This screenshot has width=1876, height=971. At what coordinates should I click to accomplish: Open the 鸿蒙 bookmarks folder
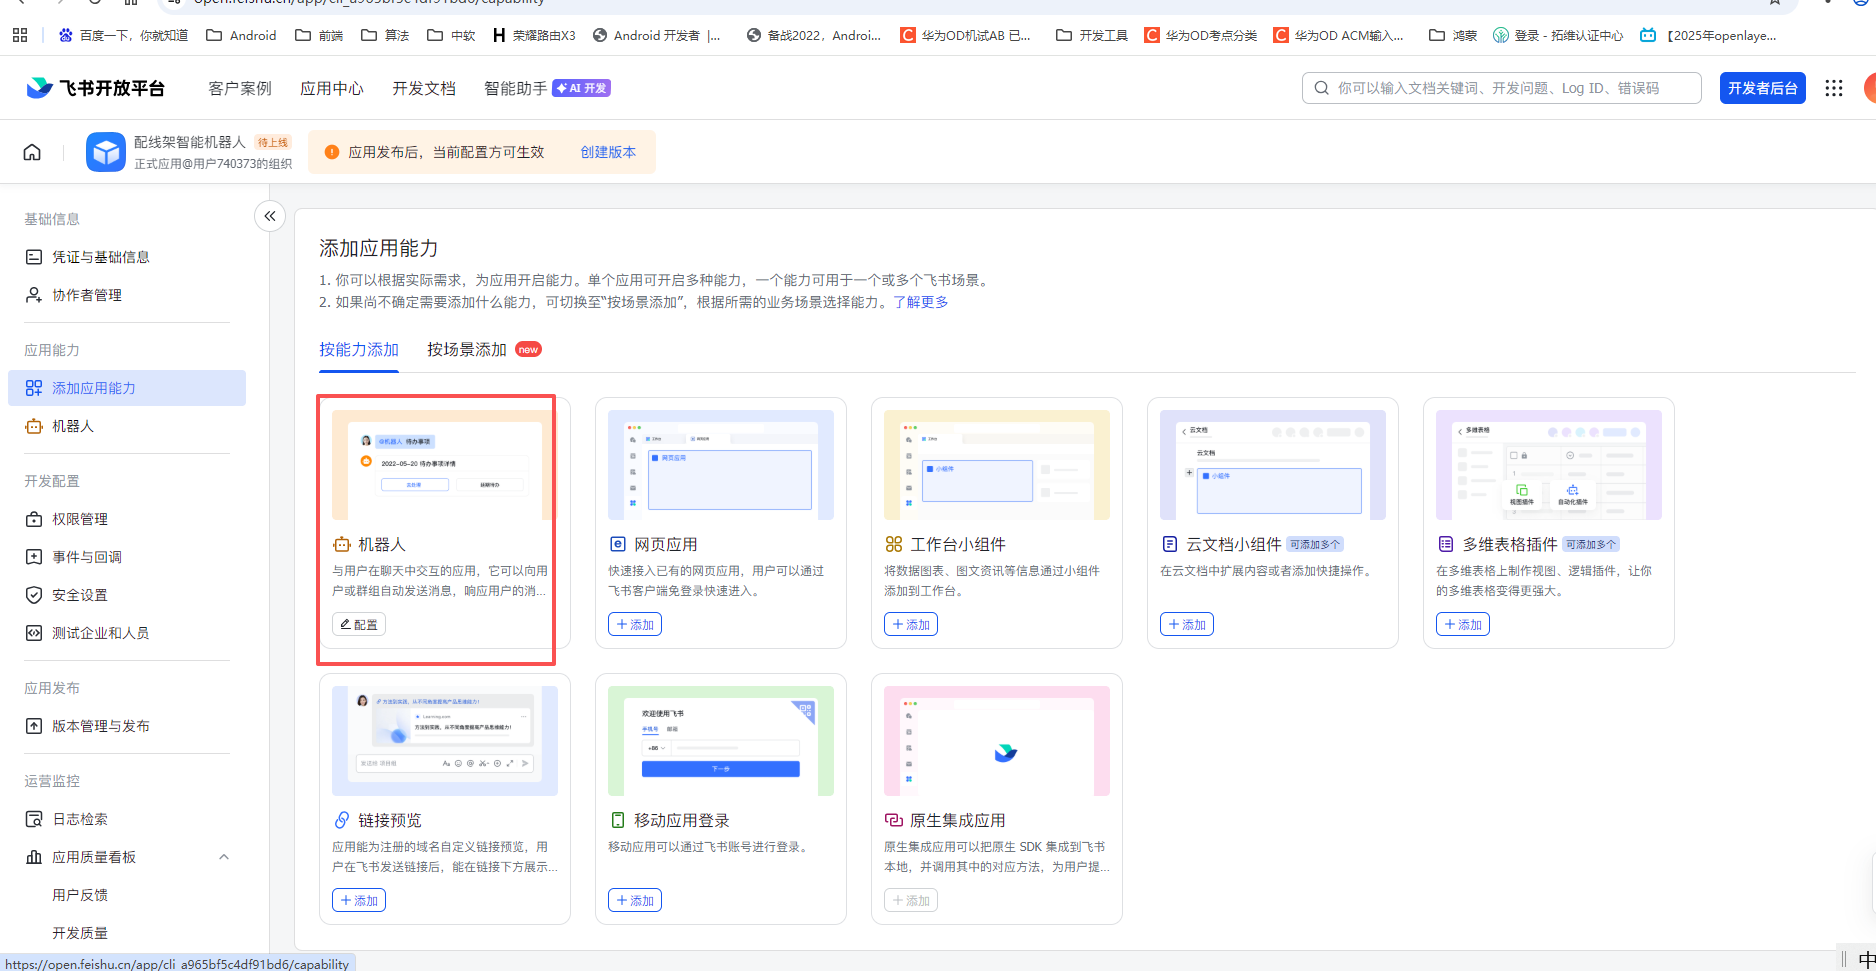(x=1453, y=35)
